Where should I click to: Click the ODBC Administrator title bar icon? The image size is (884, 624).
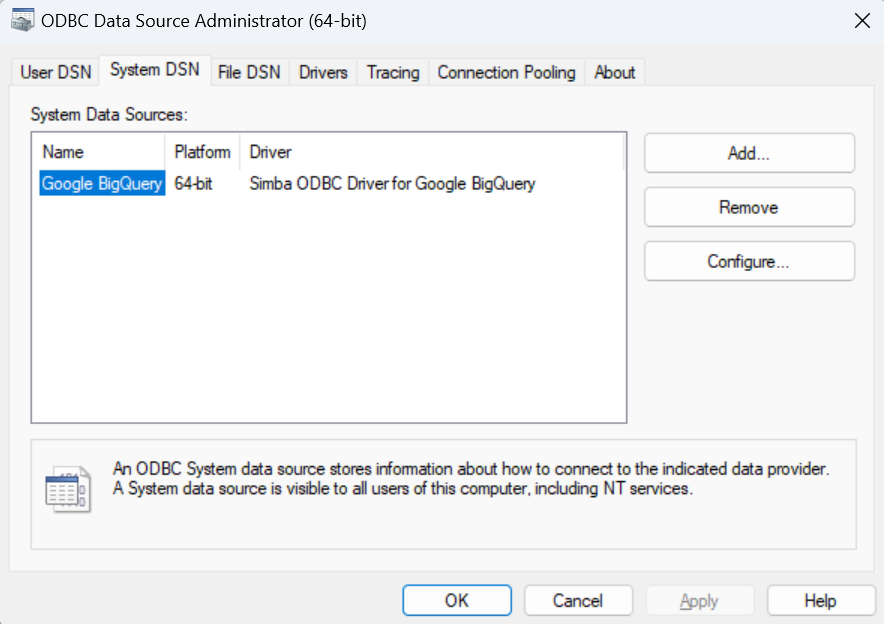tap(23, 20)
